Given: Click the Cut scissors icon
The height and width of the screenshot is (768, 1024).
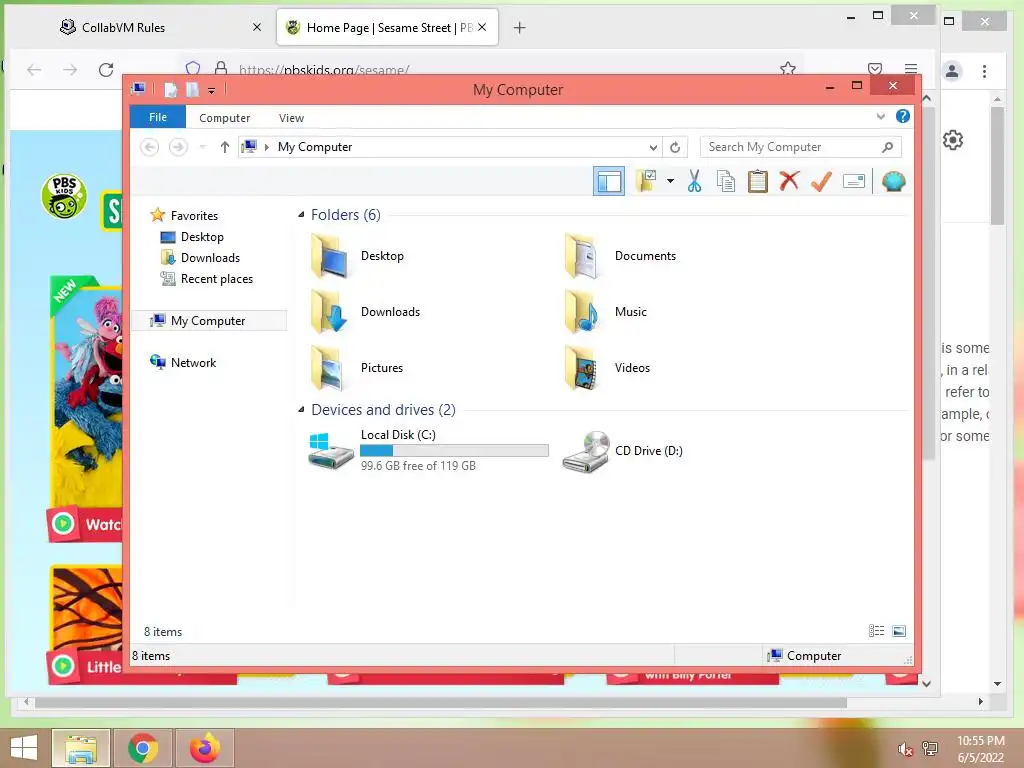Looking at the screenshot, I should point(694,181).
